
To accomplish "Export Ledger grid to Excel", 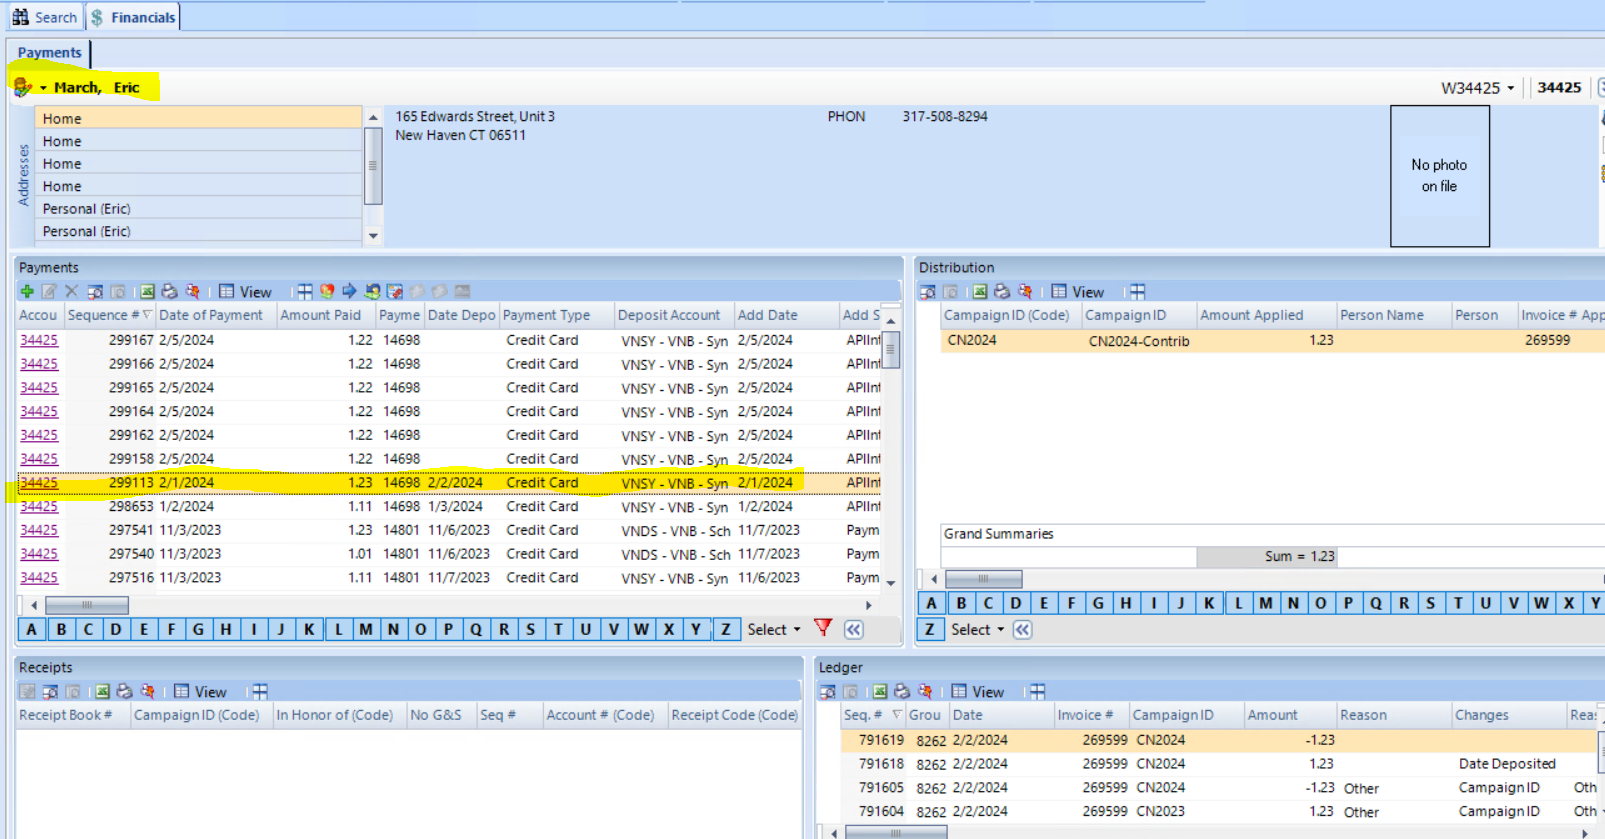I will (x=880, y=691).
